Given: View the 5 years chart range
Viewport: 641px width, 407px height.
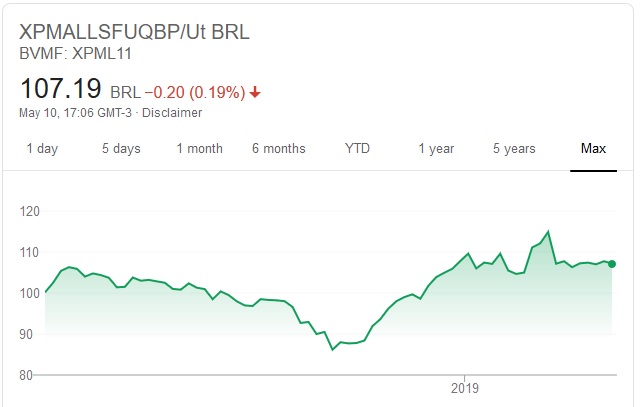Looking at the screenshot, I should pyautogui.click(x=514, y=149).
